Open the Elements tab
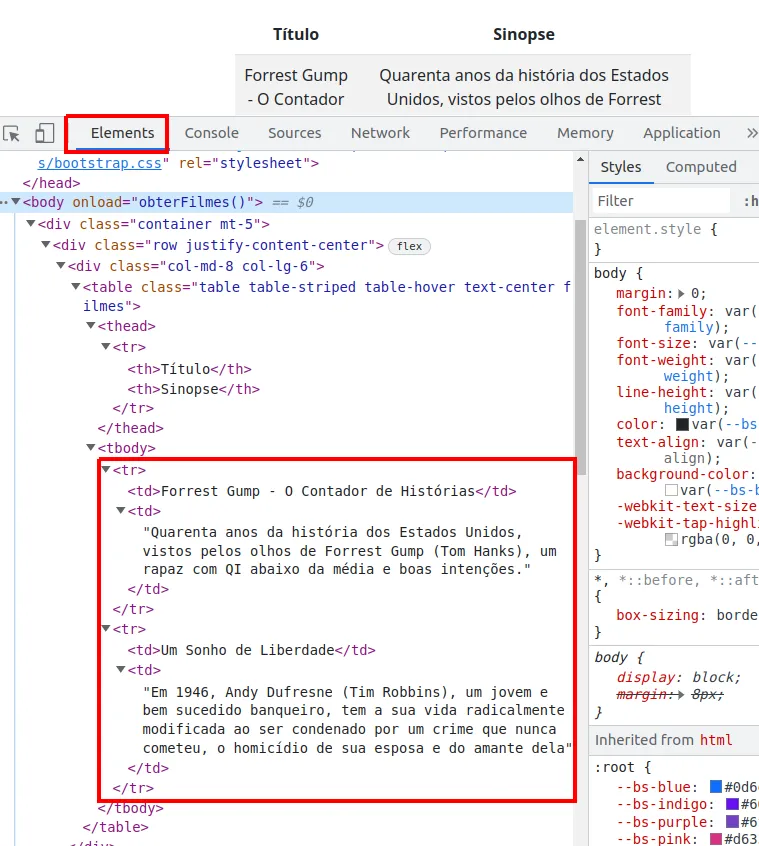The width and height of the screenshot is (759, 846). point(122,133)
